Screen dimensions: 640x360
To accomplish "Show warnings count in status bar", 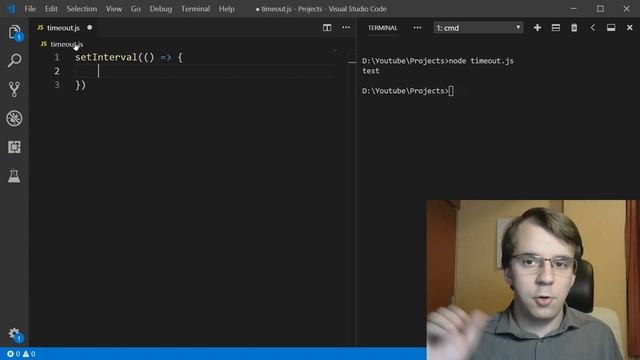I will [29, 354].
